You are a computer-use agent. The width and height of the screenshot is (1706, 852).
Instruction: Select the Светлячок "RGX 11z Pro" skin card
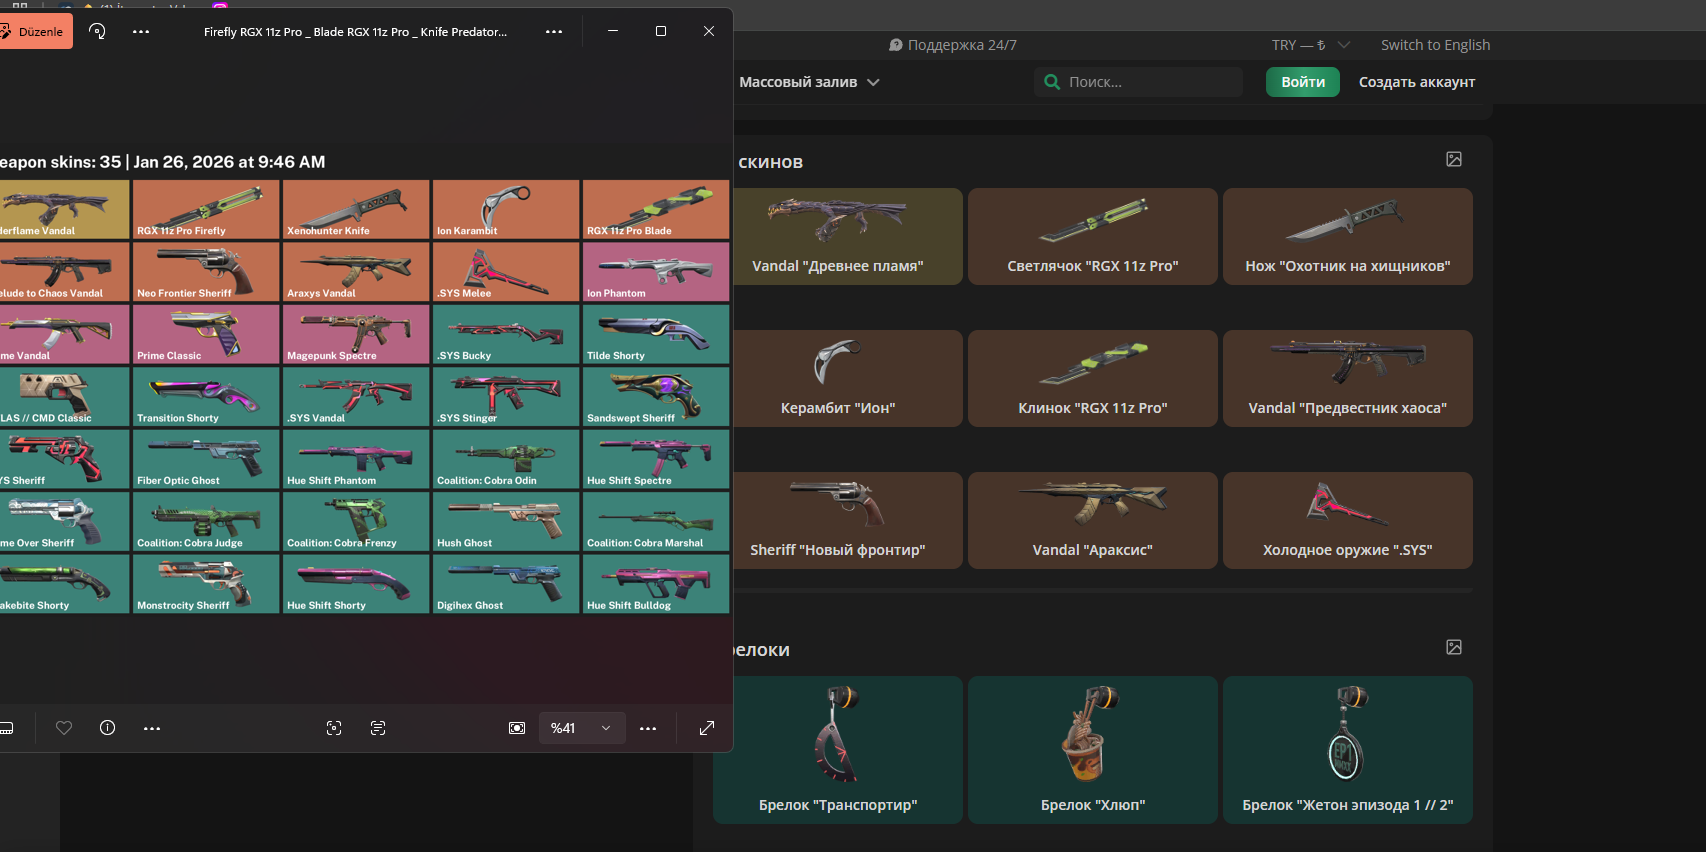[x=1093, y=236]
